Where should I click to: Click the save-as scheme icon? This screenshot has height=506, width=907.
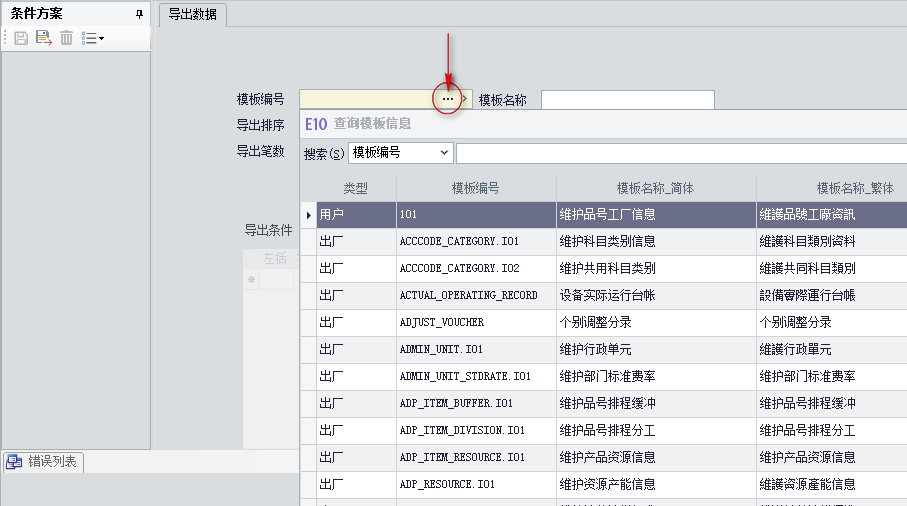[x=44, y=38]
